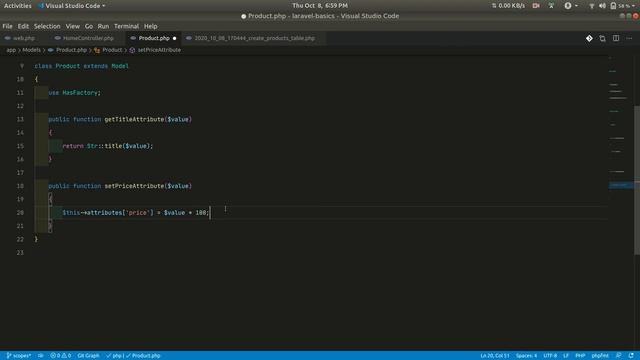Viewport: 640px width, 360px height.
Task: Change line endings via LF status item
Action: pos(566,356)
